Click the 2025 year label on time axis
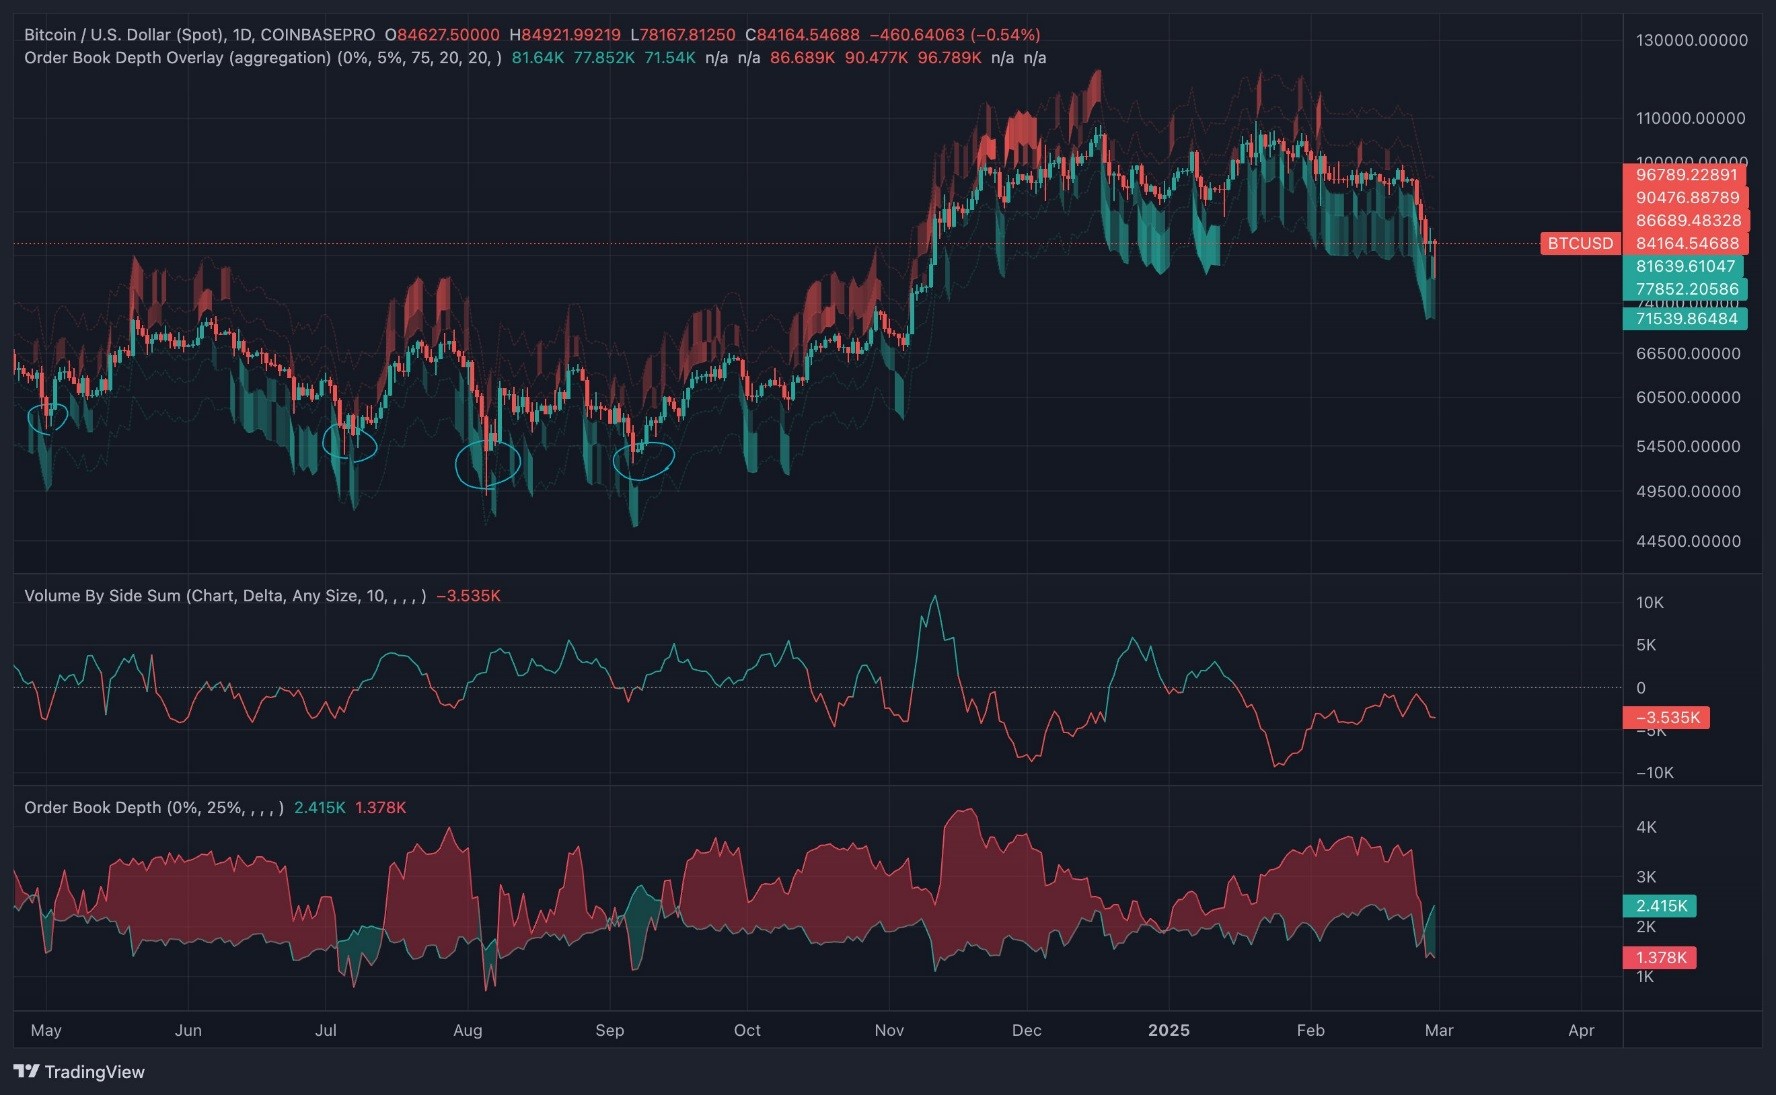The height and width of the screenshot is (1095, 1776). coord(1169,1030)
